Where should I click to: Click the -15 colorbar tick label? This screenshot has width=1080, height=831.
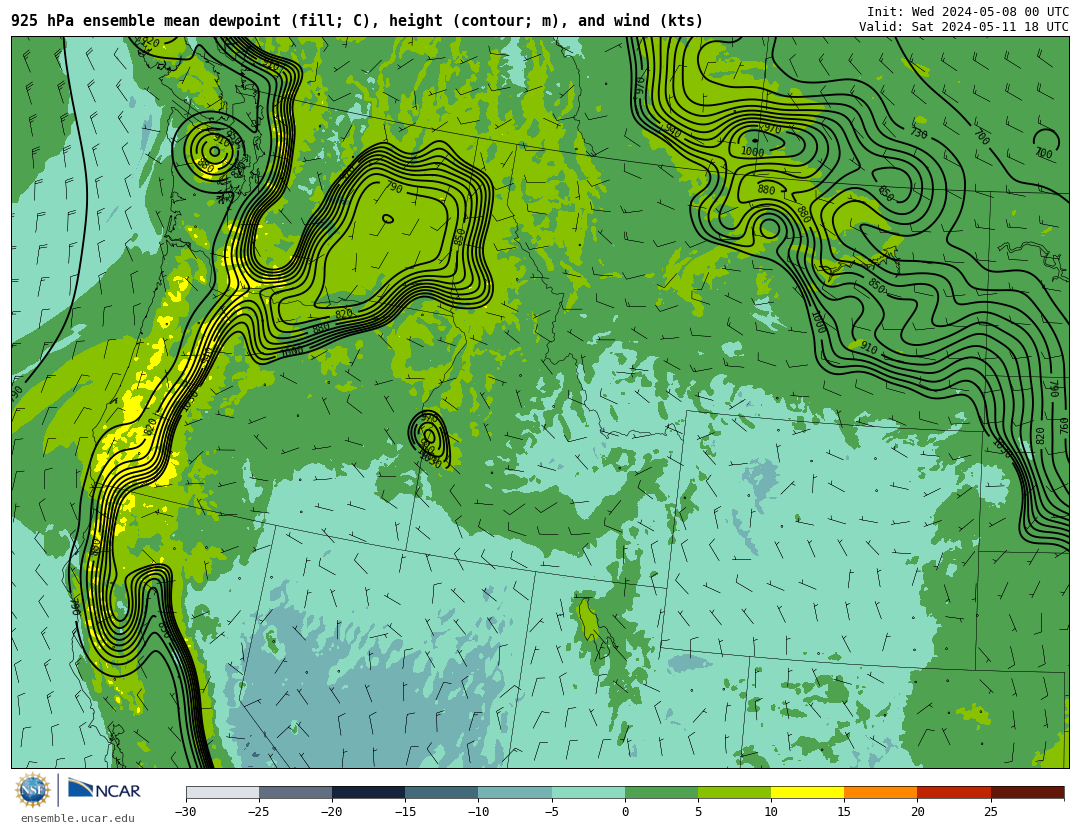pos(404,812)
